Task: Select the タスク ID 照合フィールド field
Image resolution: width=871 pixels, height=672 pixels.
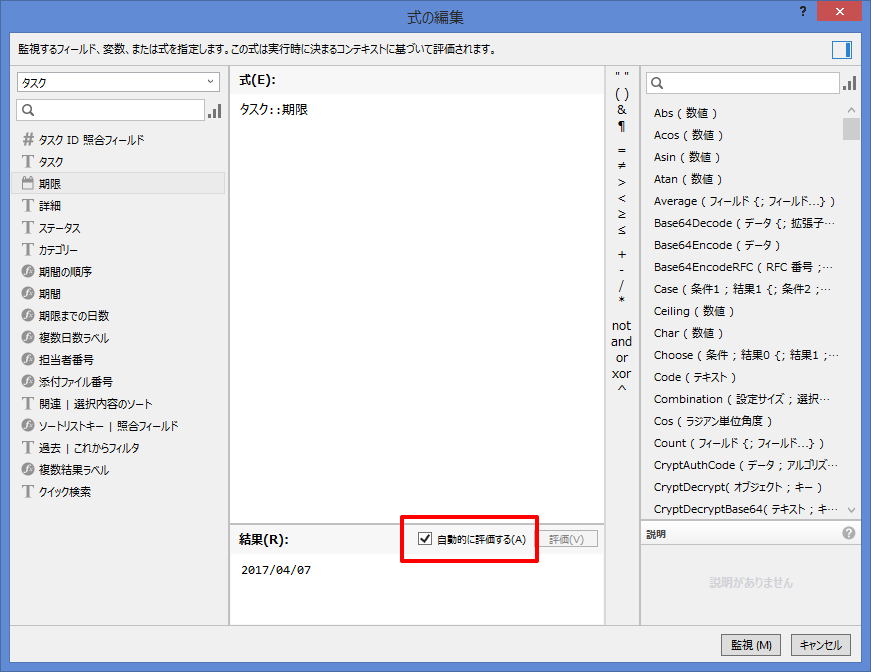Action: (x=118, y=139)
